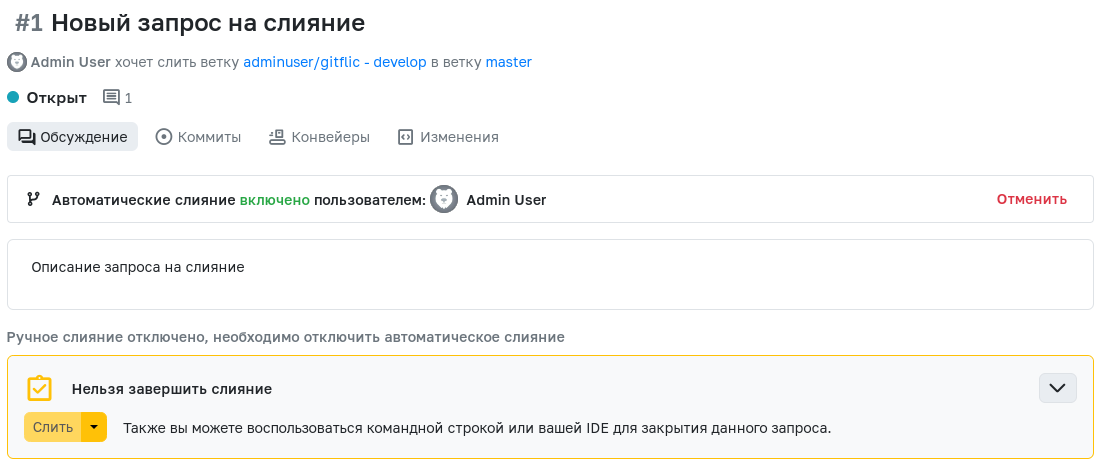Viewport: 1096px width, 466px height.
Task: Click the blue Открыт status dot
Action: pos(13,97)
